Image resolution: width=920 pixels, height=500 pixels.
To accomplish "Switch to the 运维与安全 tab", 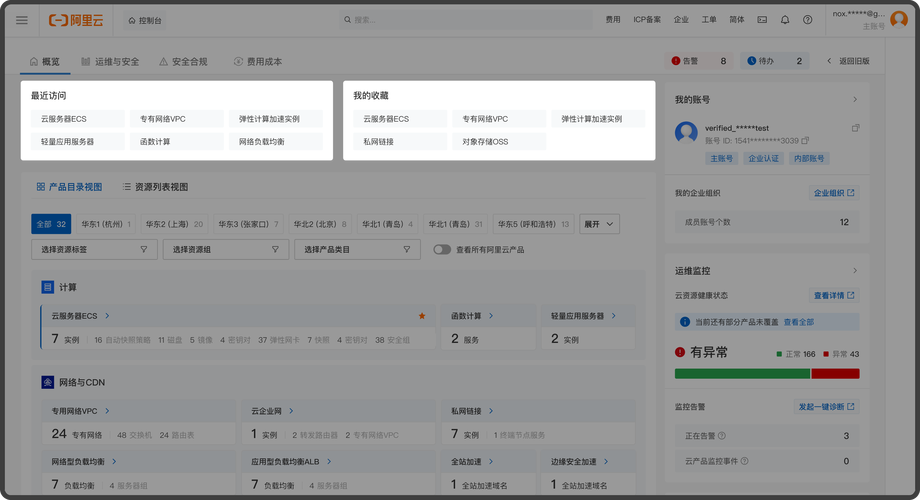I will coord(110,62).
